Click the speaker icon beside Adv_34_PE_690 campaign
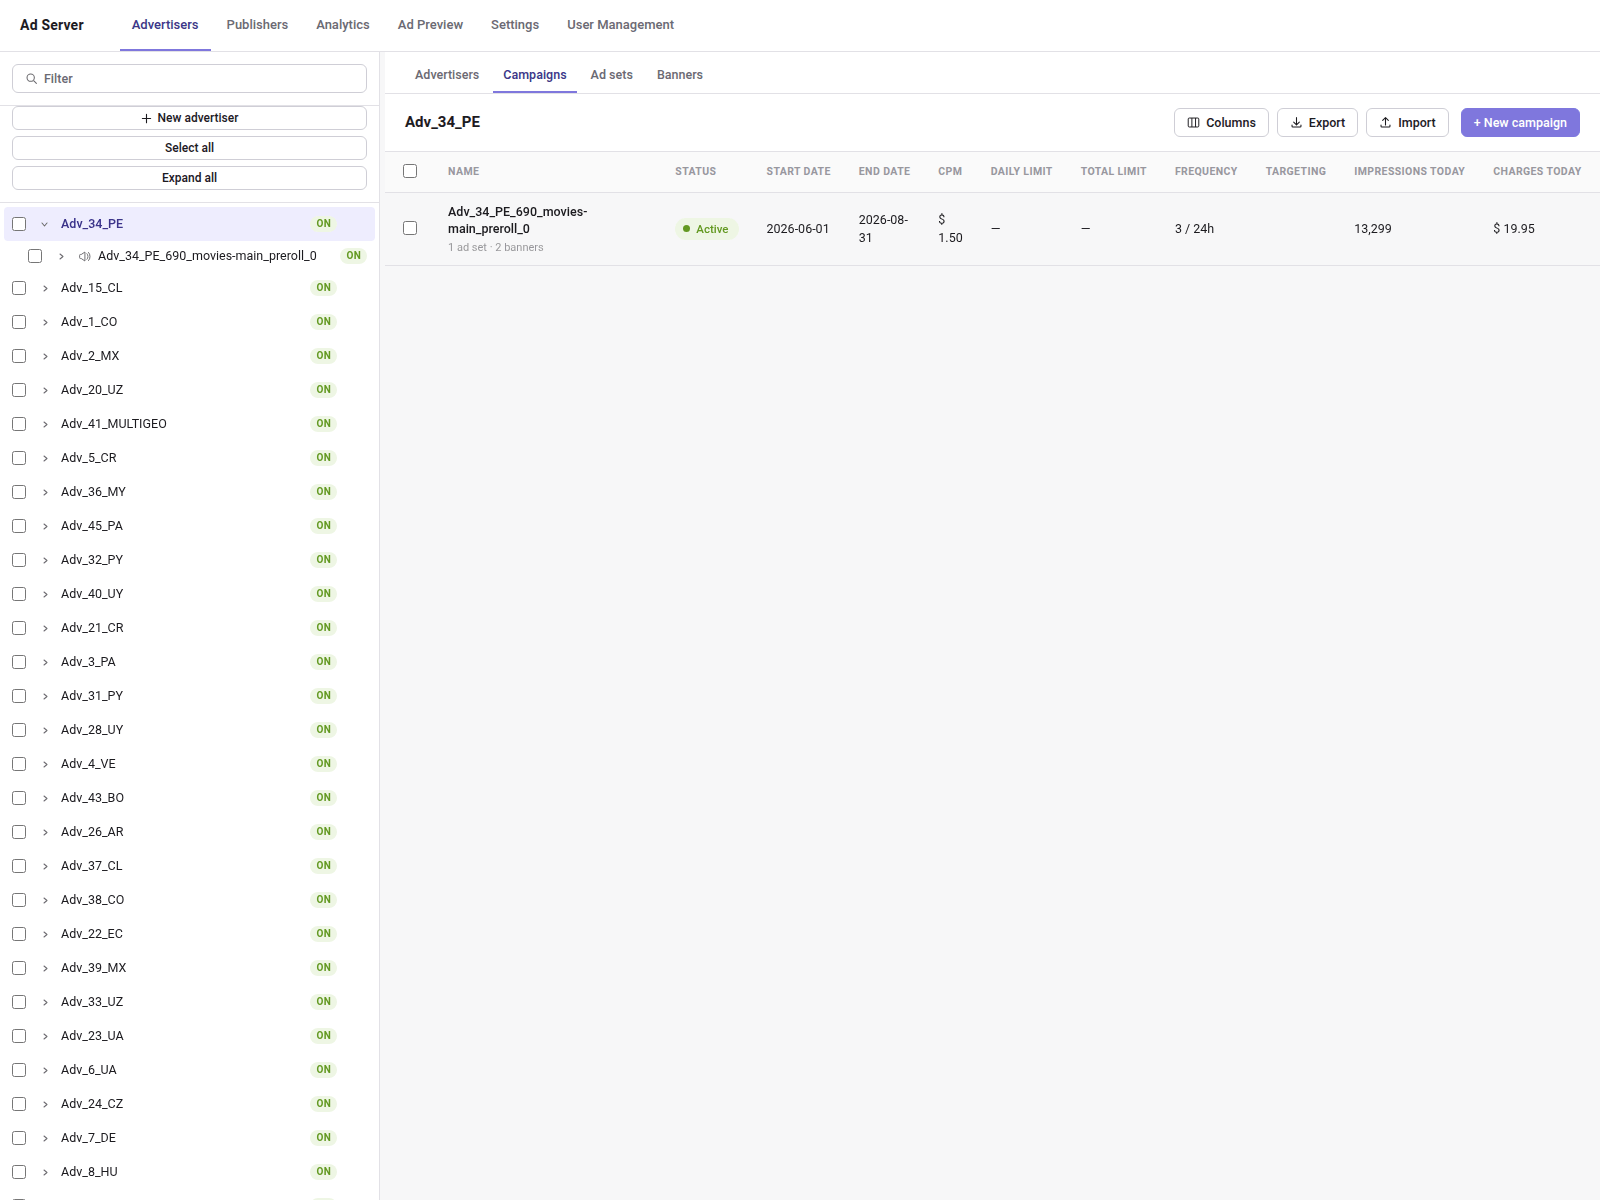This screenshot has height=1200, width=1600. [x=85, y=256]
